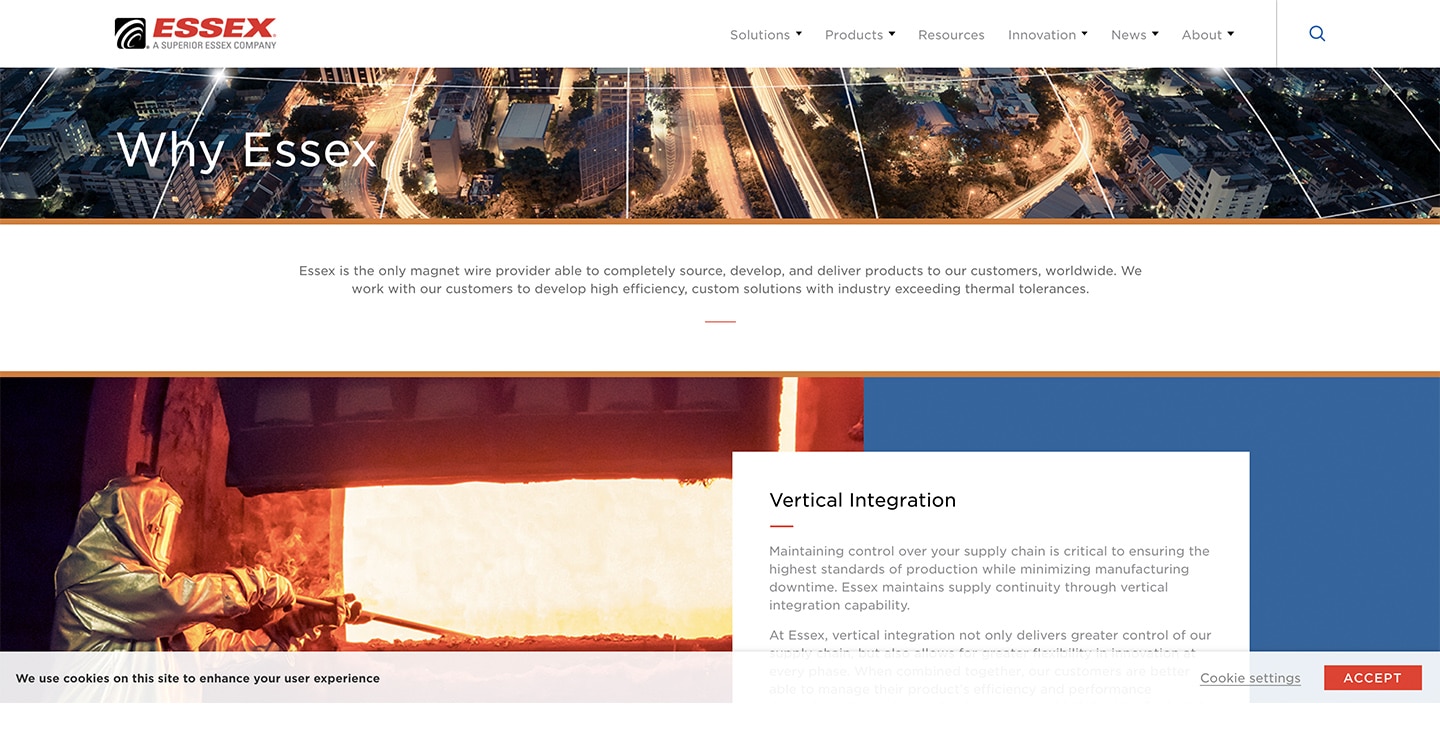Open the Innovation menu
Viewport: 1440px width, 746px height.
[1041, 35]
